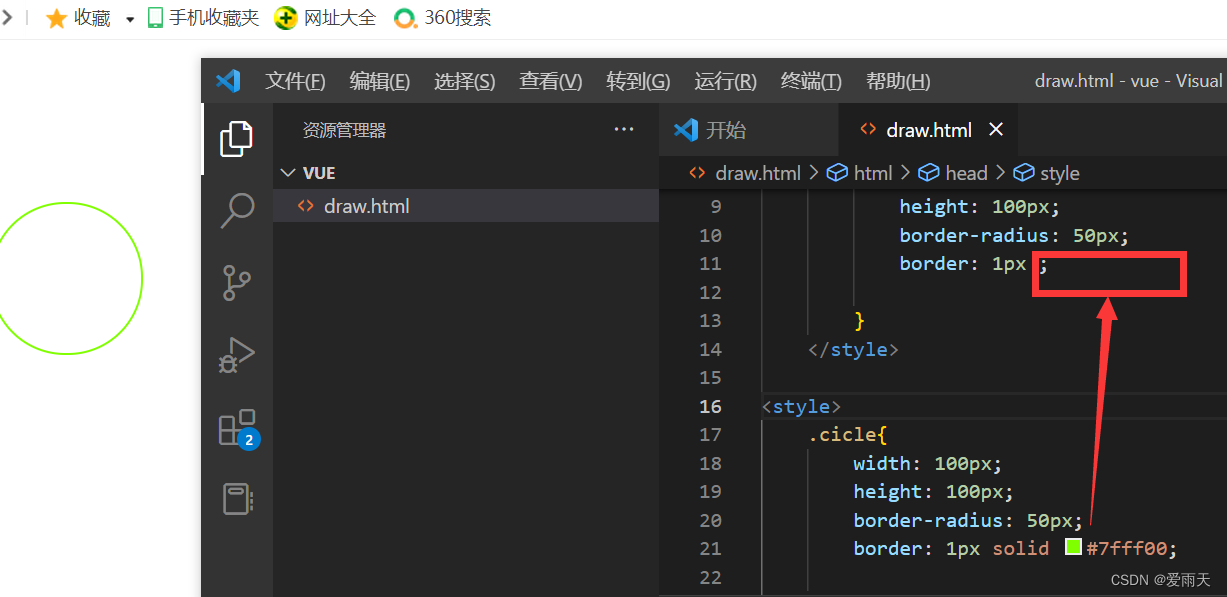The width and height of the screenshot is (1227, 597).
Task: Click the closing brace on line 13
Action: point(859,320)
